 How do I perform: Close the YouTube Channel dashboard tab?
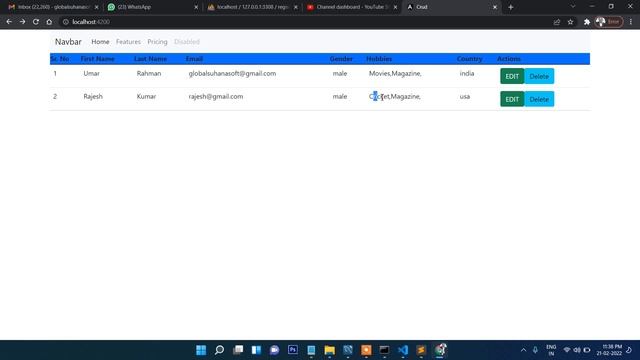[396, 7]
